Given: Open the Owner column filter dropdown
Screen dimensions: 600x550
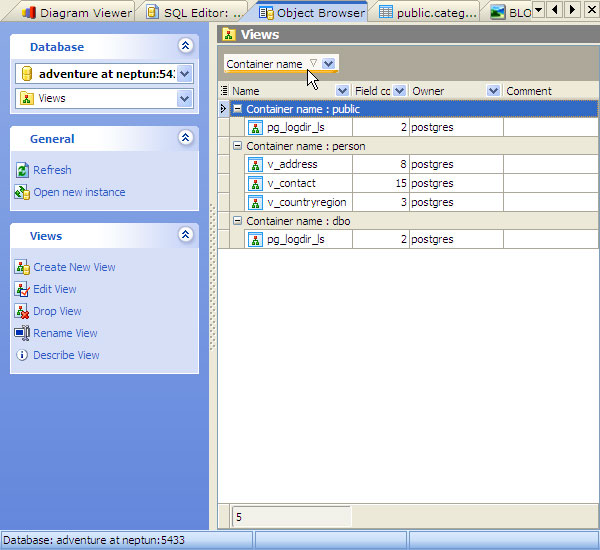Looking at the screenshot, I should point(493,91).
